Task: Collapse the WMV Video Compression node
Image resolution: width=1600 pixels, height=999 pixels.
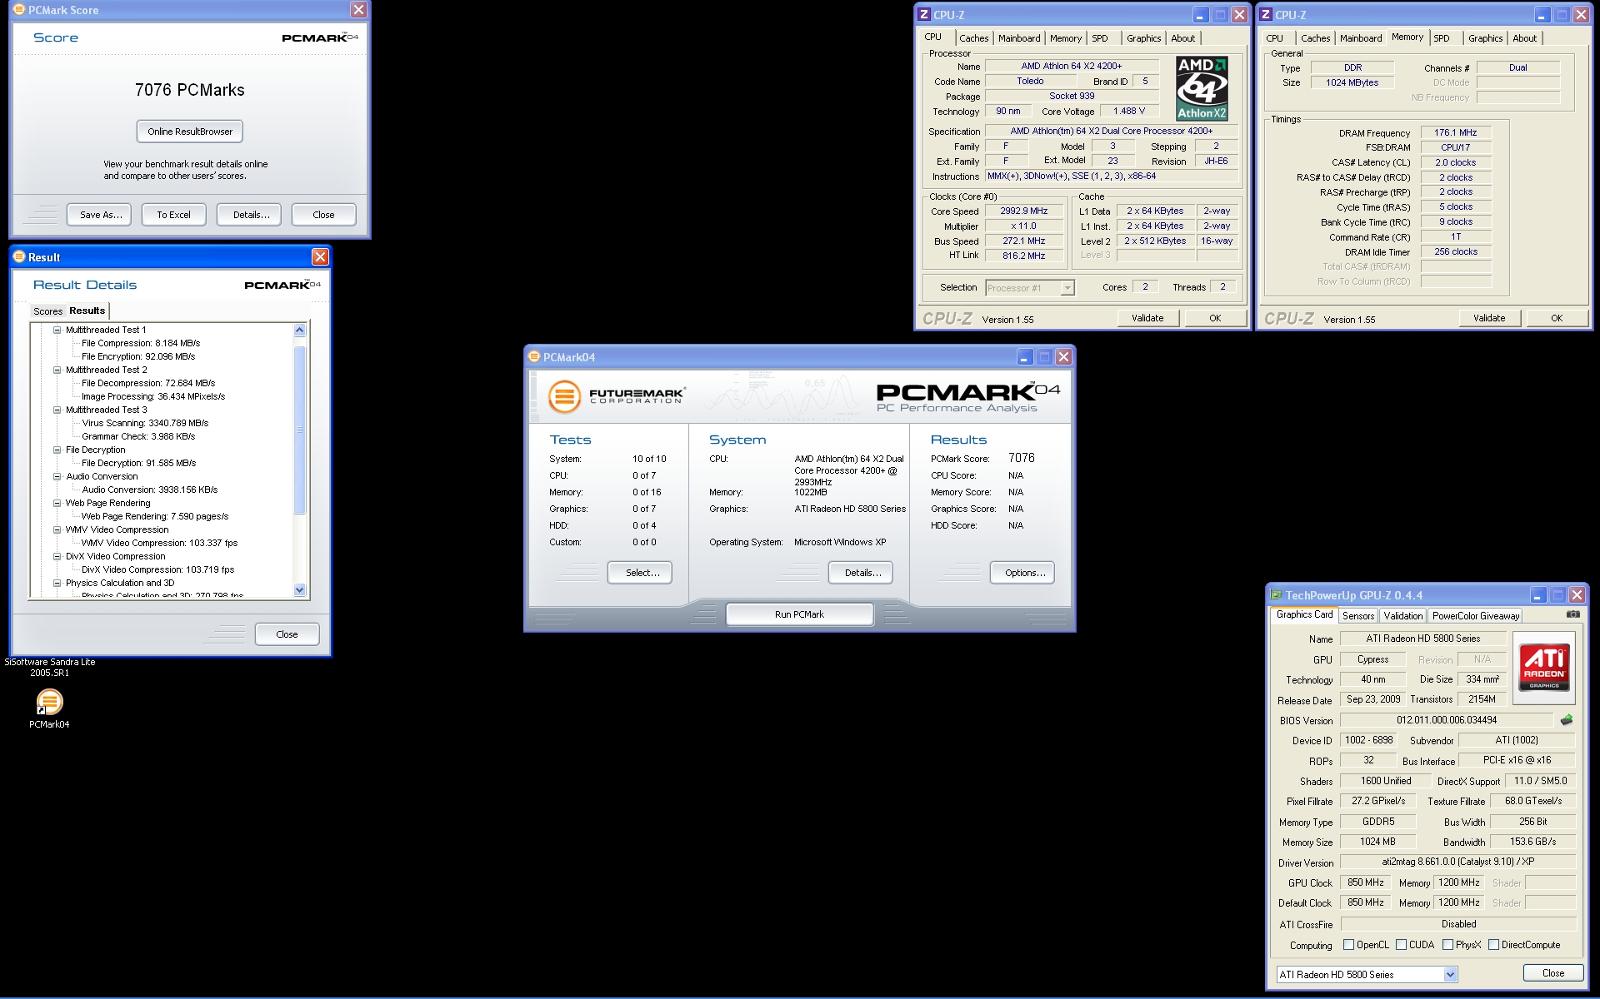Action: point(57,530)
